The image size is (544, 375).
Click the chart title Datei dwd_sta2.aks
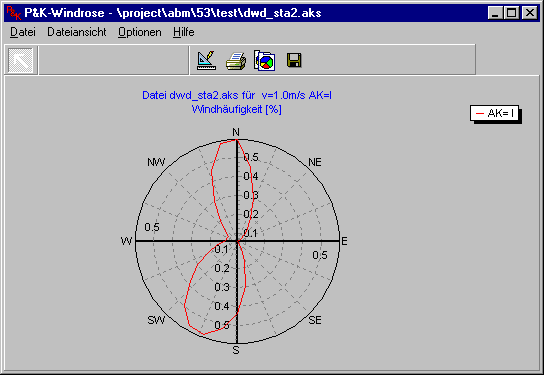pos(237,95)
